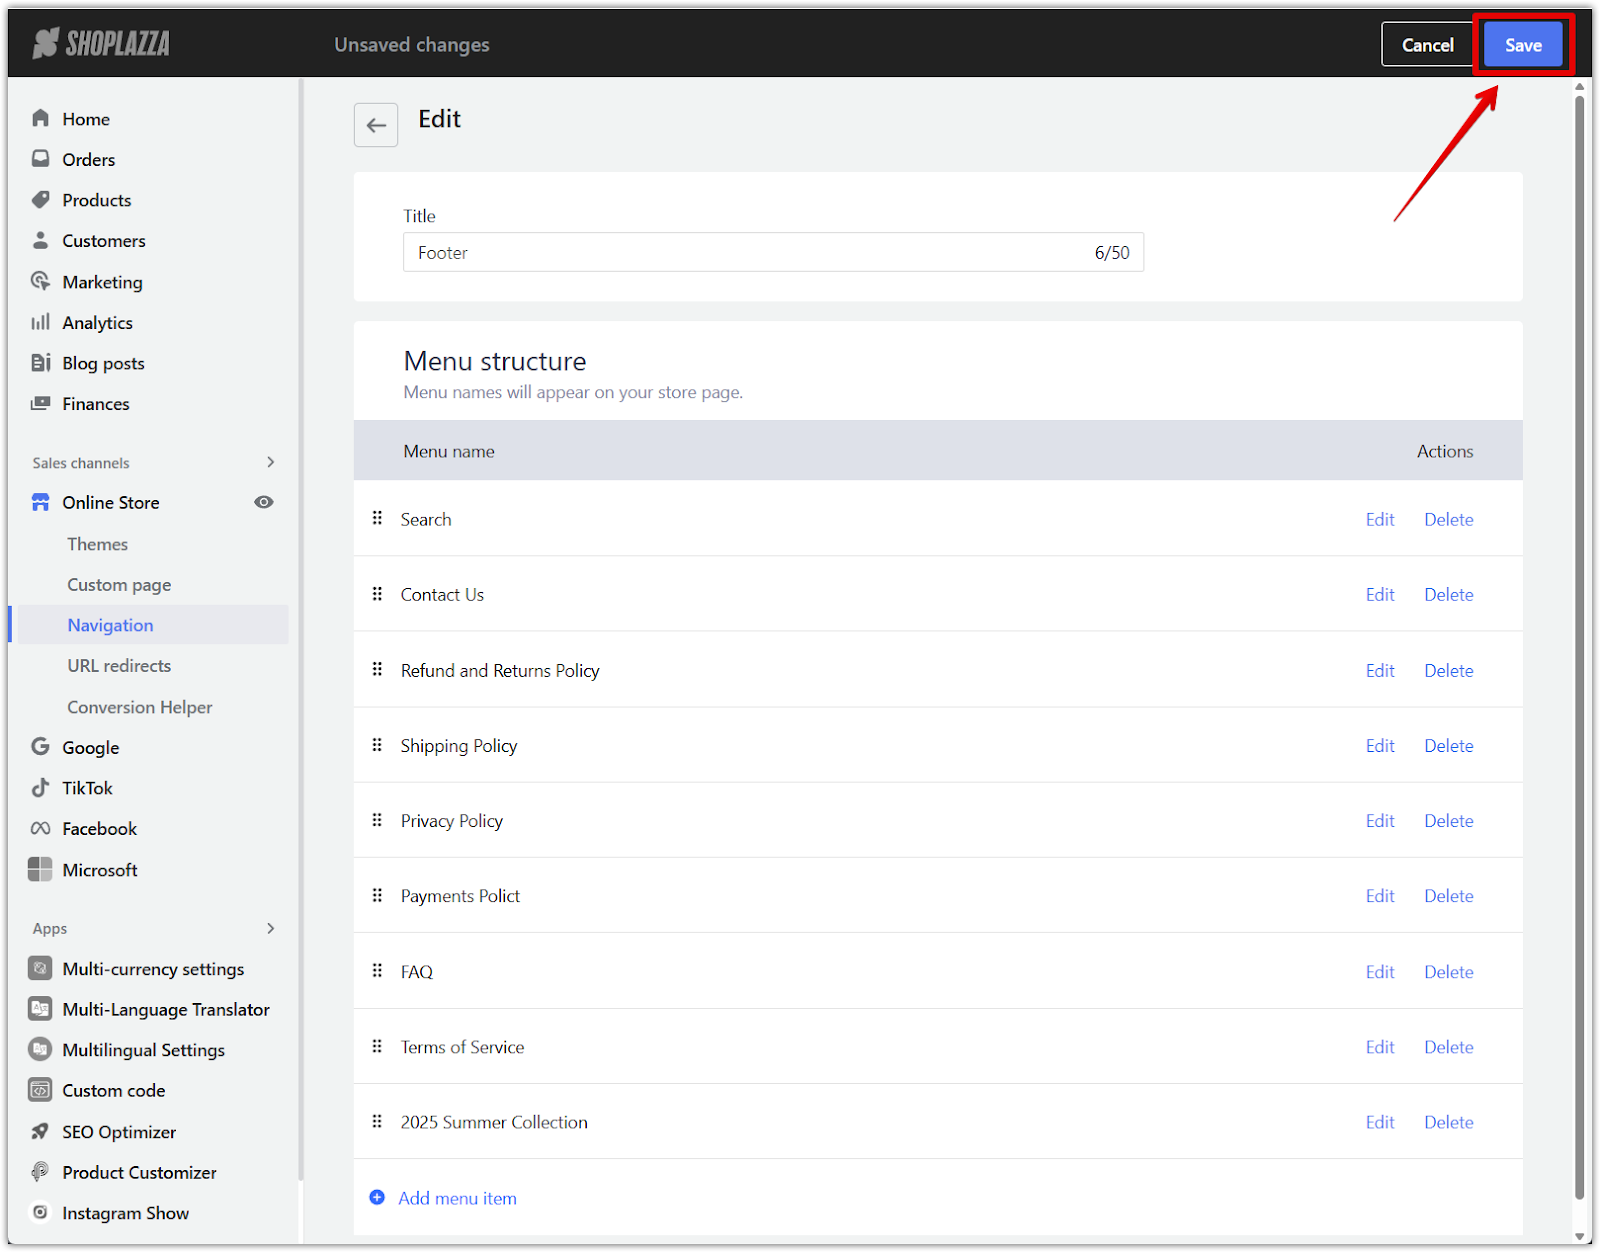Delete the Terms of Service item
This screenshot has width=1600, height=1252.
click(x=1449, y=1046)
